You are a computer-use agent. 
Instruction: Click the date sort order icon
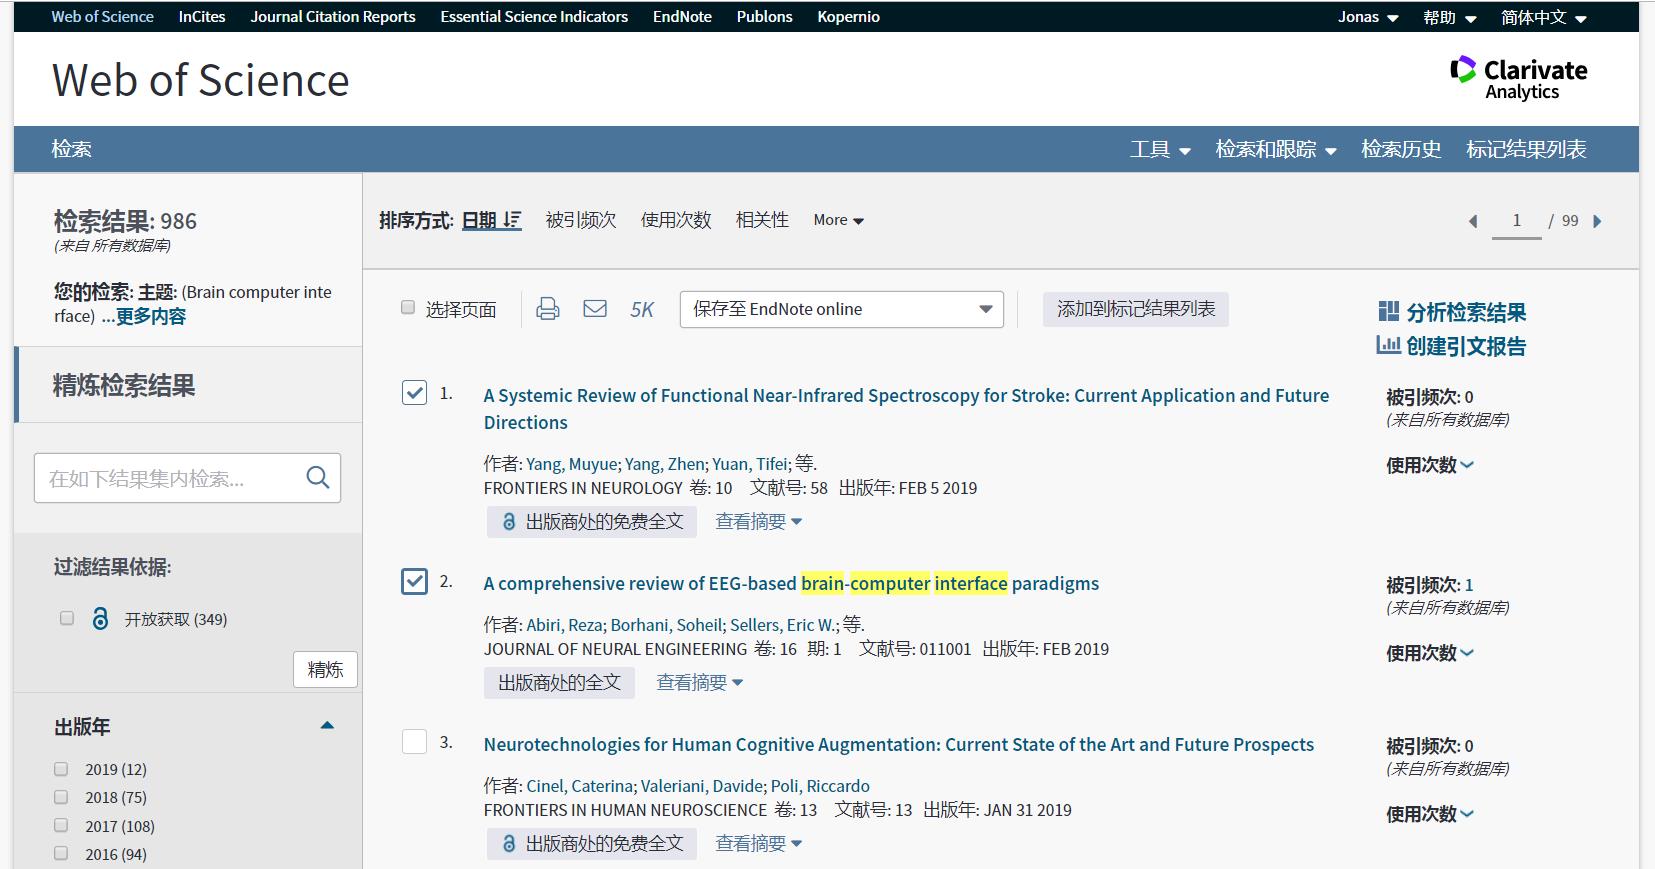click(x=512, y=220)
